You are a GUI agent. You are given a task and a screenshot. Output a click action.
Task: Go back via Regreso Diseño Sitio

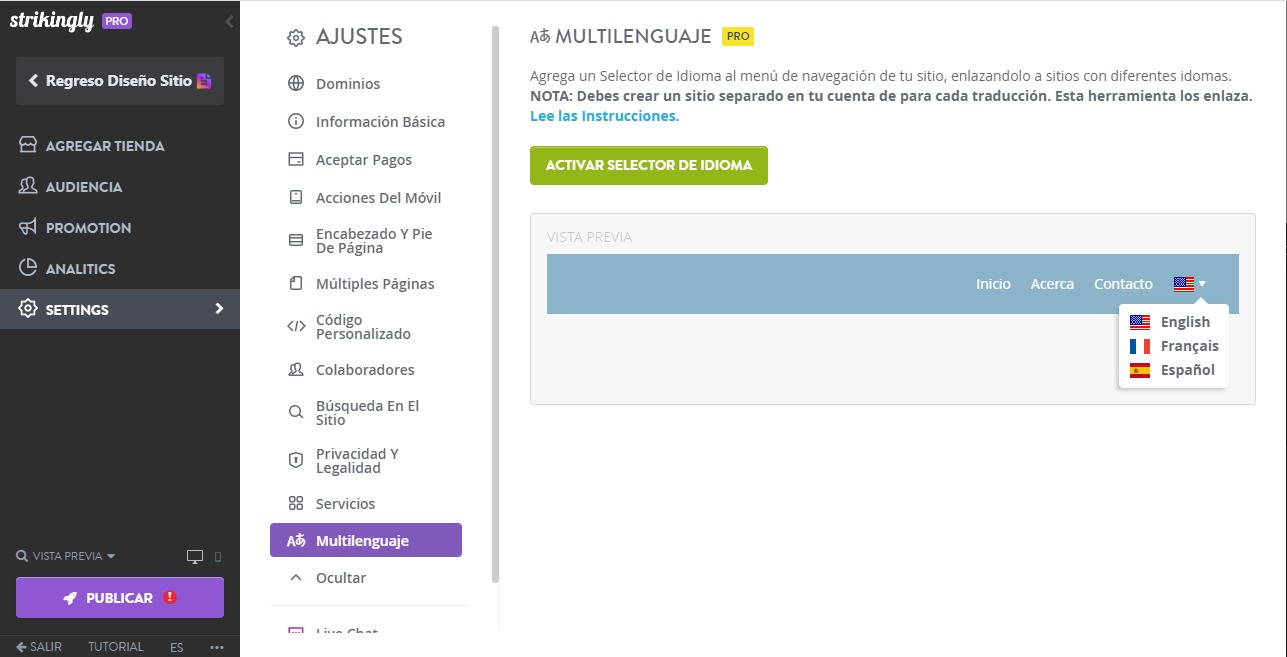point(120,81)
